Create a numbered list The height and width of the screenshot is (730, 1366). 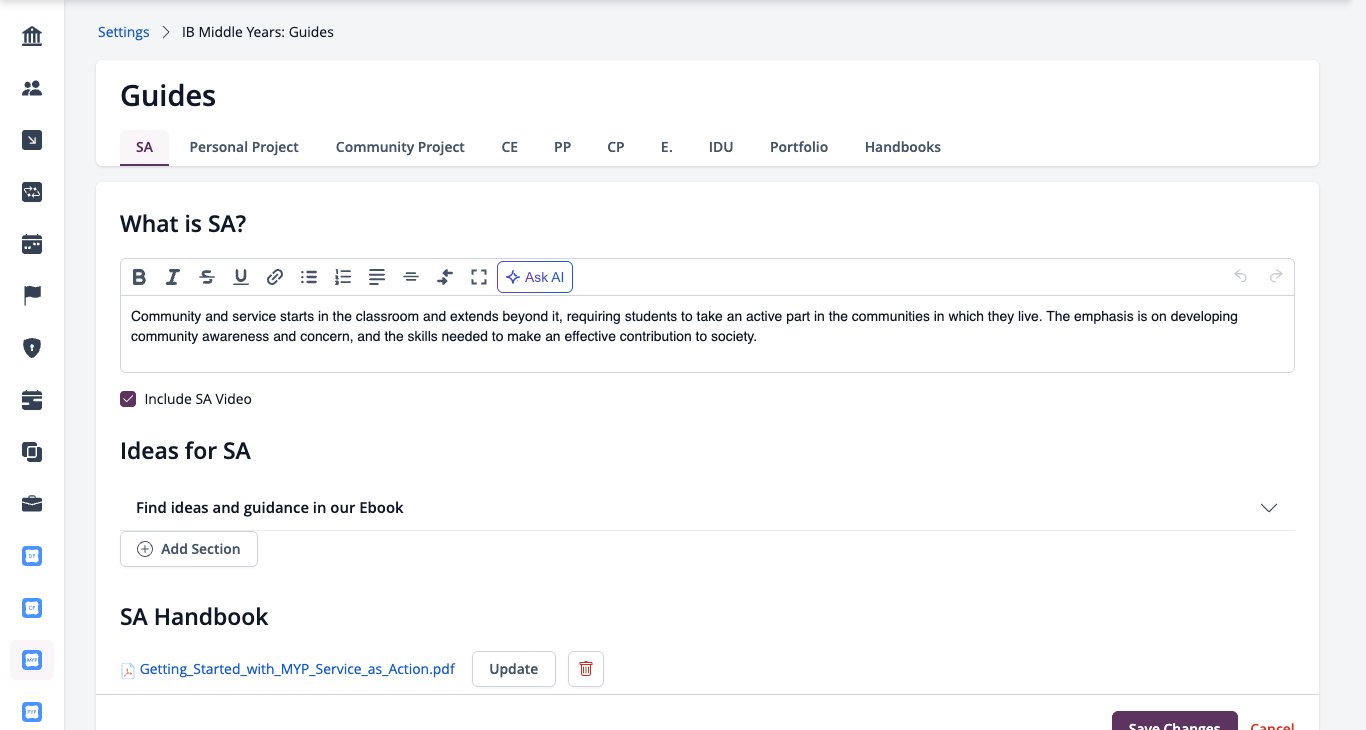click(343, 277)
